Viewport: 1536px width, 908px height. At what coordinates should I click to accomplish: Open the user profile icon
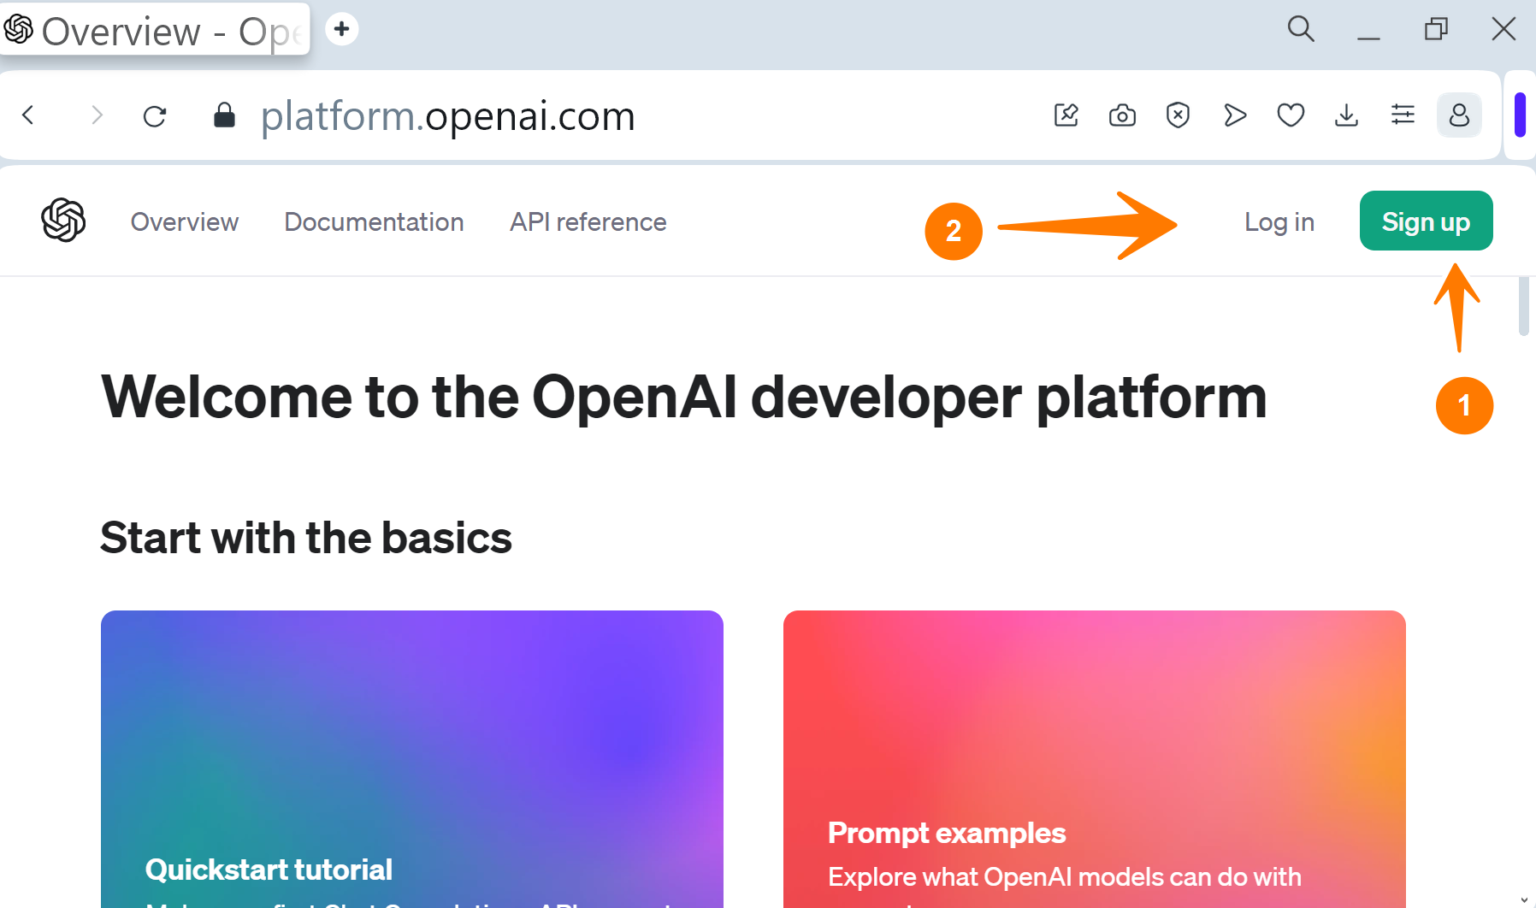tap(1458, 115)
